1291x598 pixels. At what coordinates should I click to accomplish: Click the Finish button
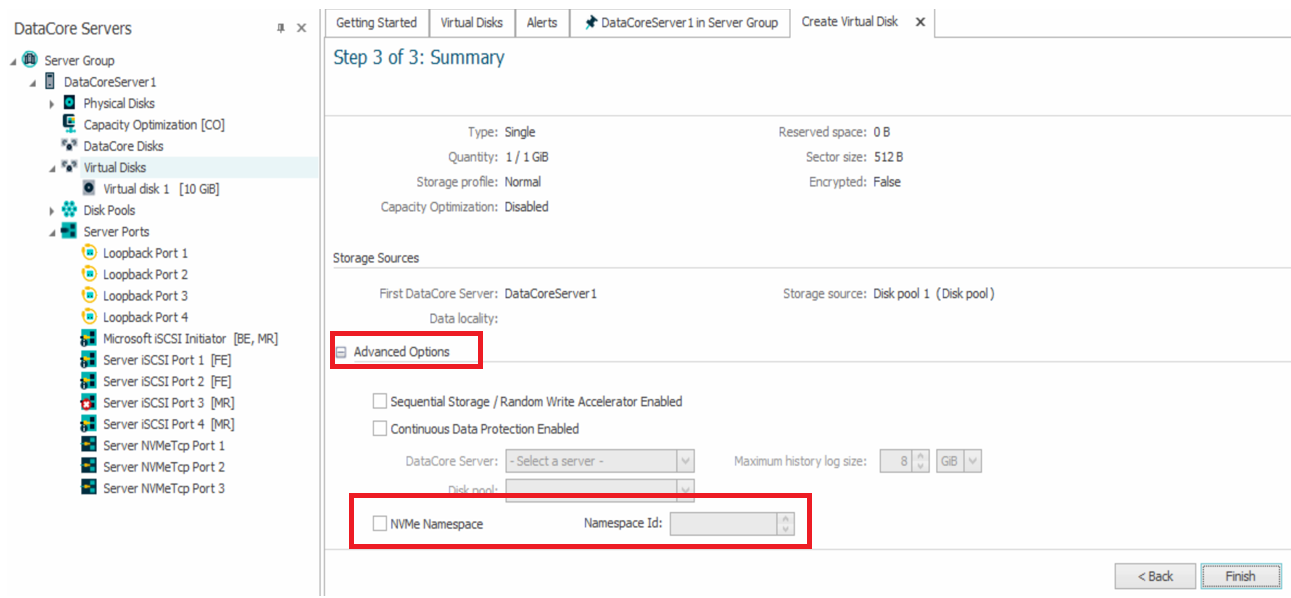1239,576
